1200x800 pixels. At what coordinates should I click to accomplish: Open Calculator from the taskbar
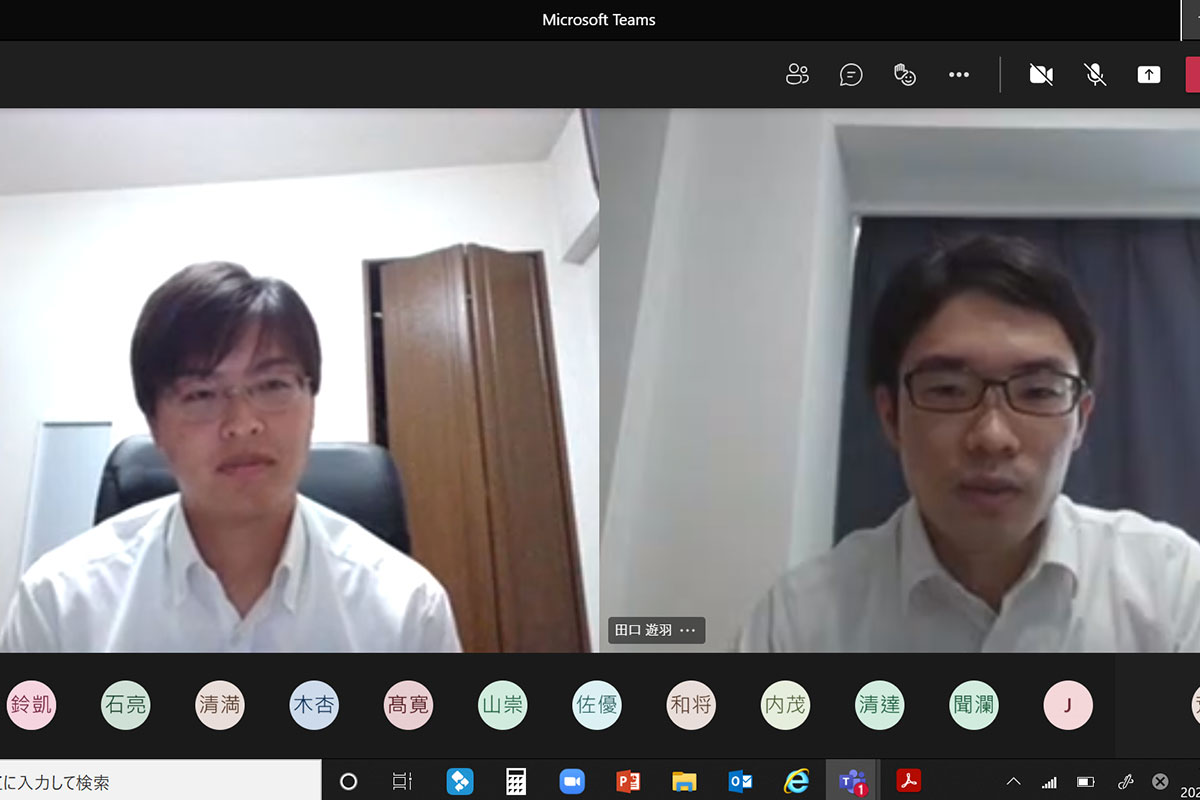516,781
